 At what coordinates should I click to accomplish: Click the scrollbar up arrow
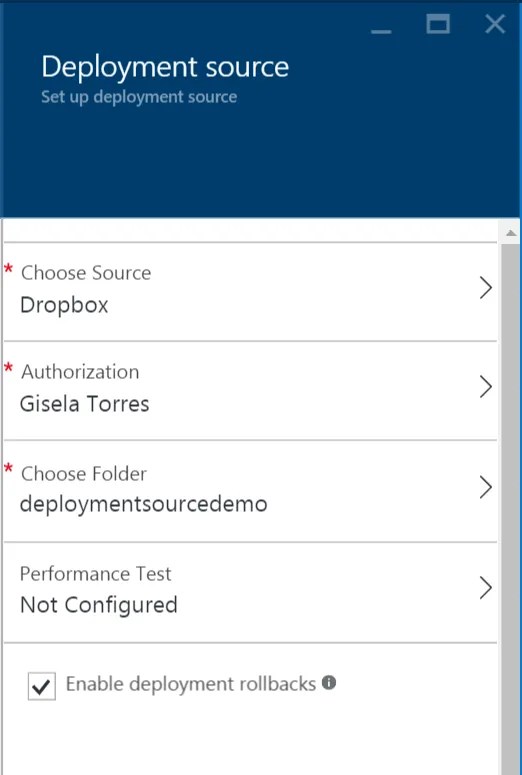511,233
